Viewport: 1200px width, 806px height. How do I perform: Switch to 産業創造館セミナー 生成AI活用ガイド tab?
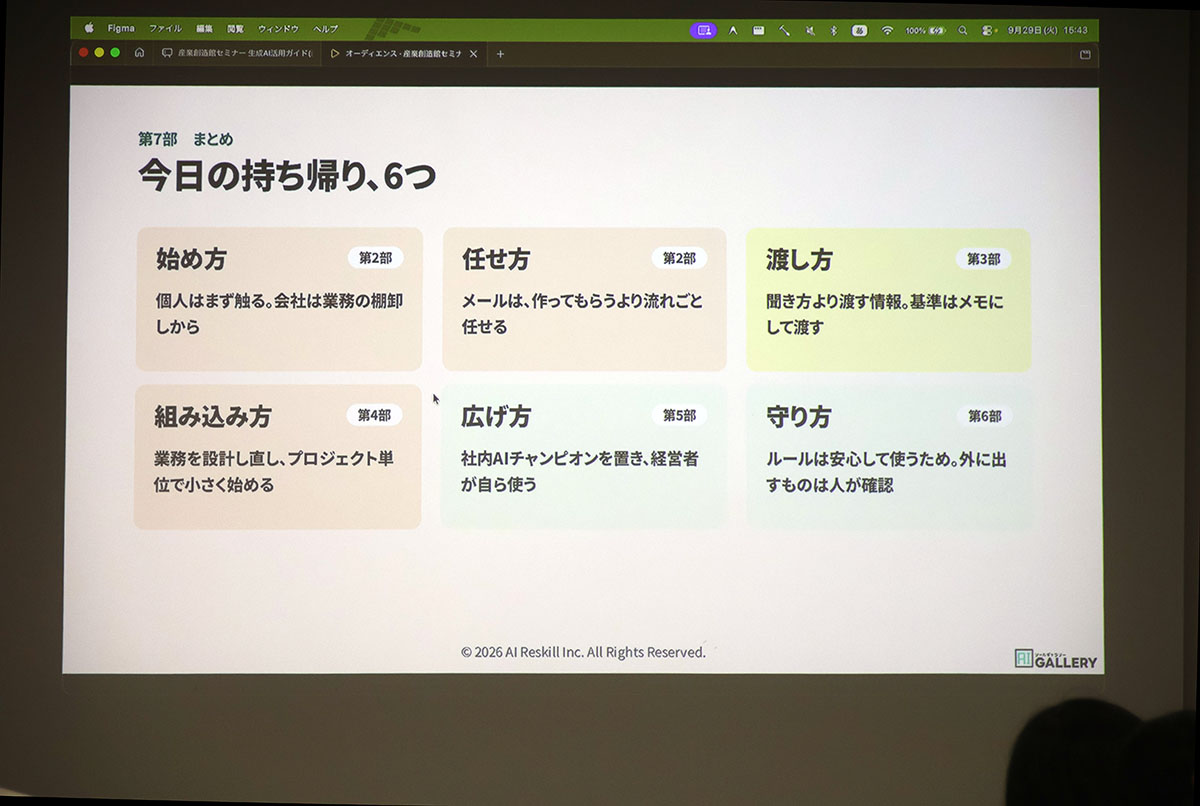237,53
